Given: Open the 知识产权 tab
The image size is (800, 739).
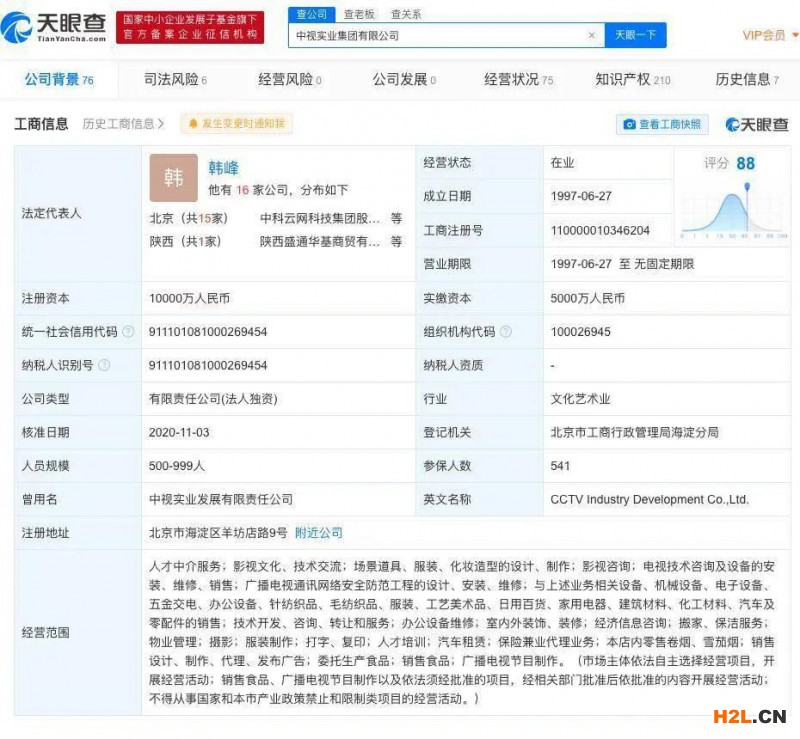Looking at the screenshot, I should (x=632, y=80).
